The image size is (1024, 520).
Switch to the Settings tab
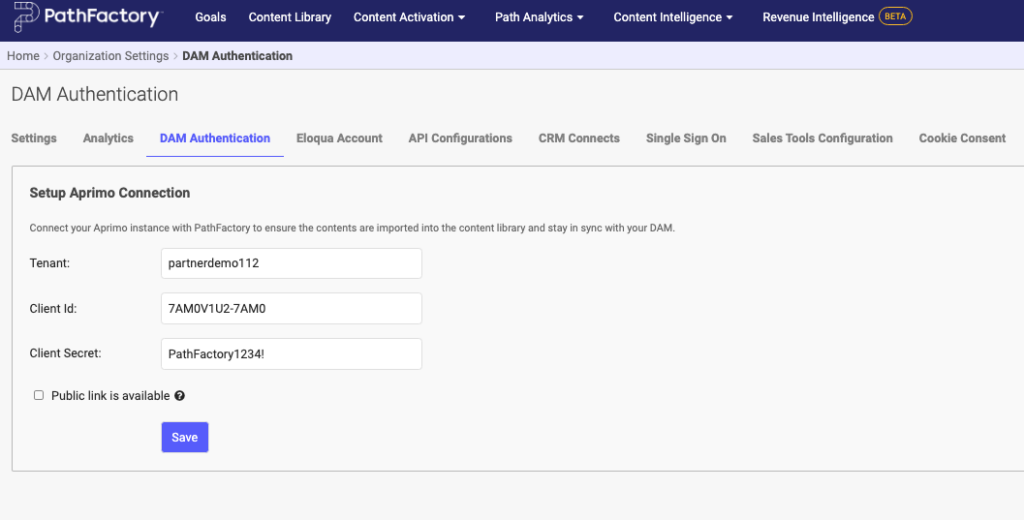(34, 138)
